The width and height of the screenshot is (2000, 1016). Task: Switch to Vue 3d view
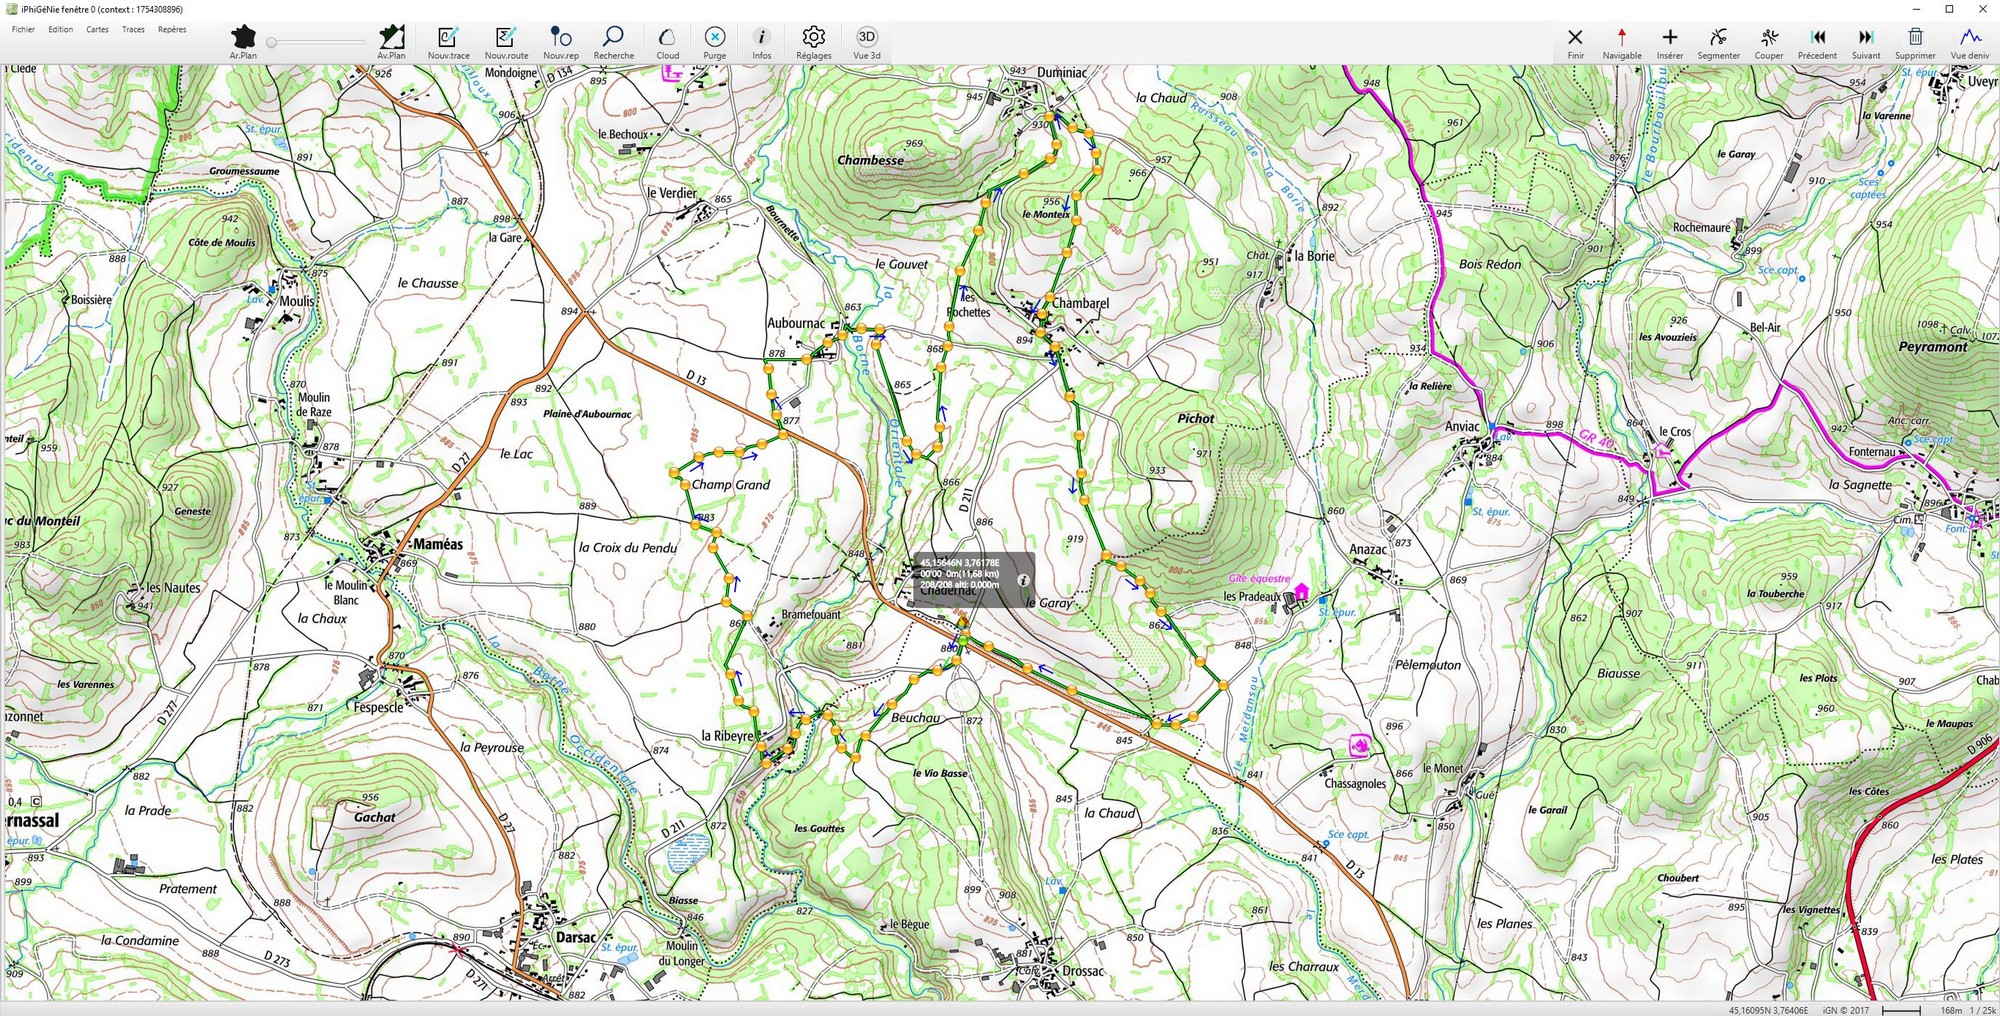[x=866, y=42]
